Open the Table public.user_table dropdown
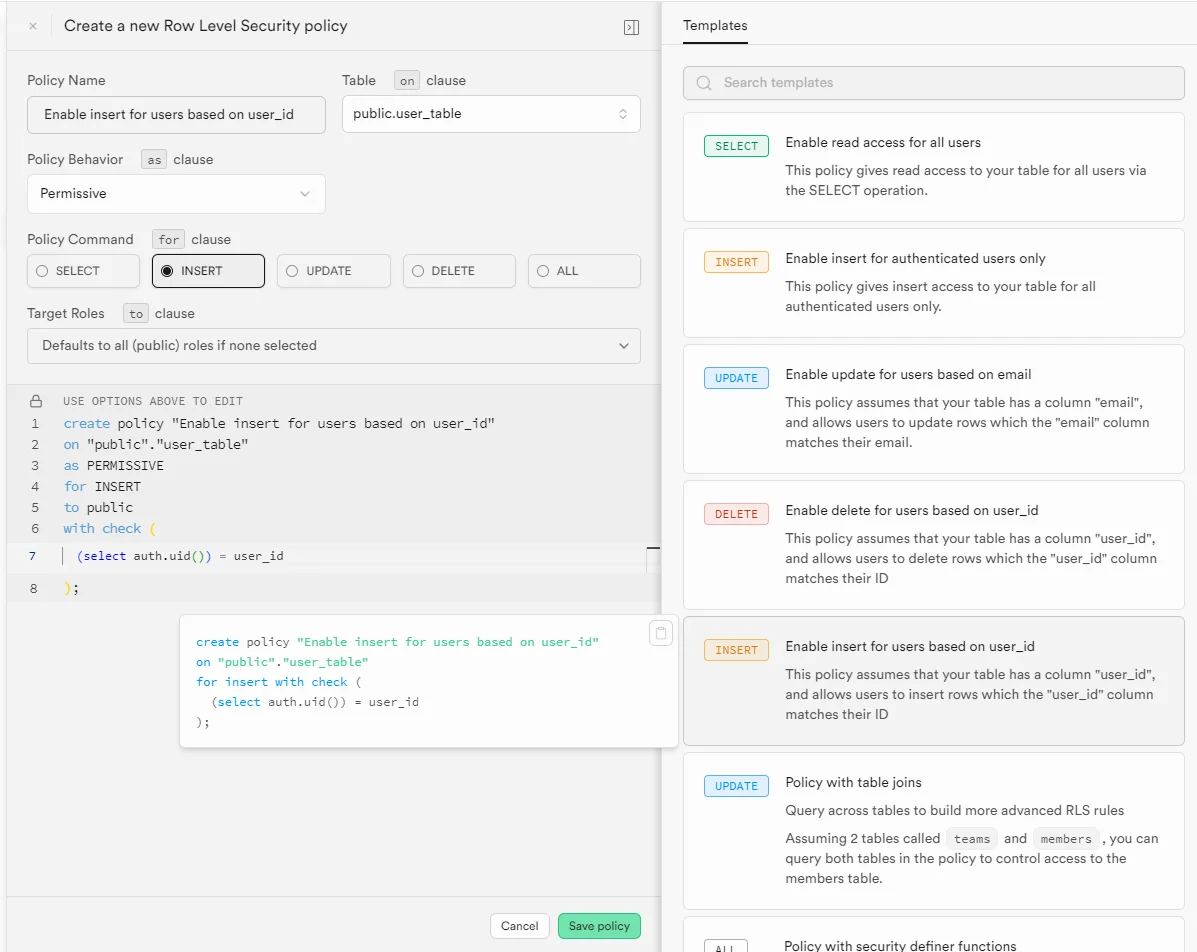 click(490, 114)
